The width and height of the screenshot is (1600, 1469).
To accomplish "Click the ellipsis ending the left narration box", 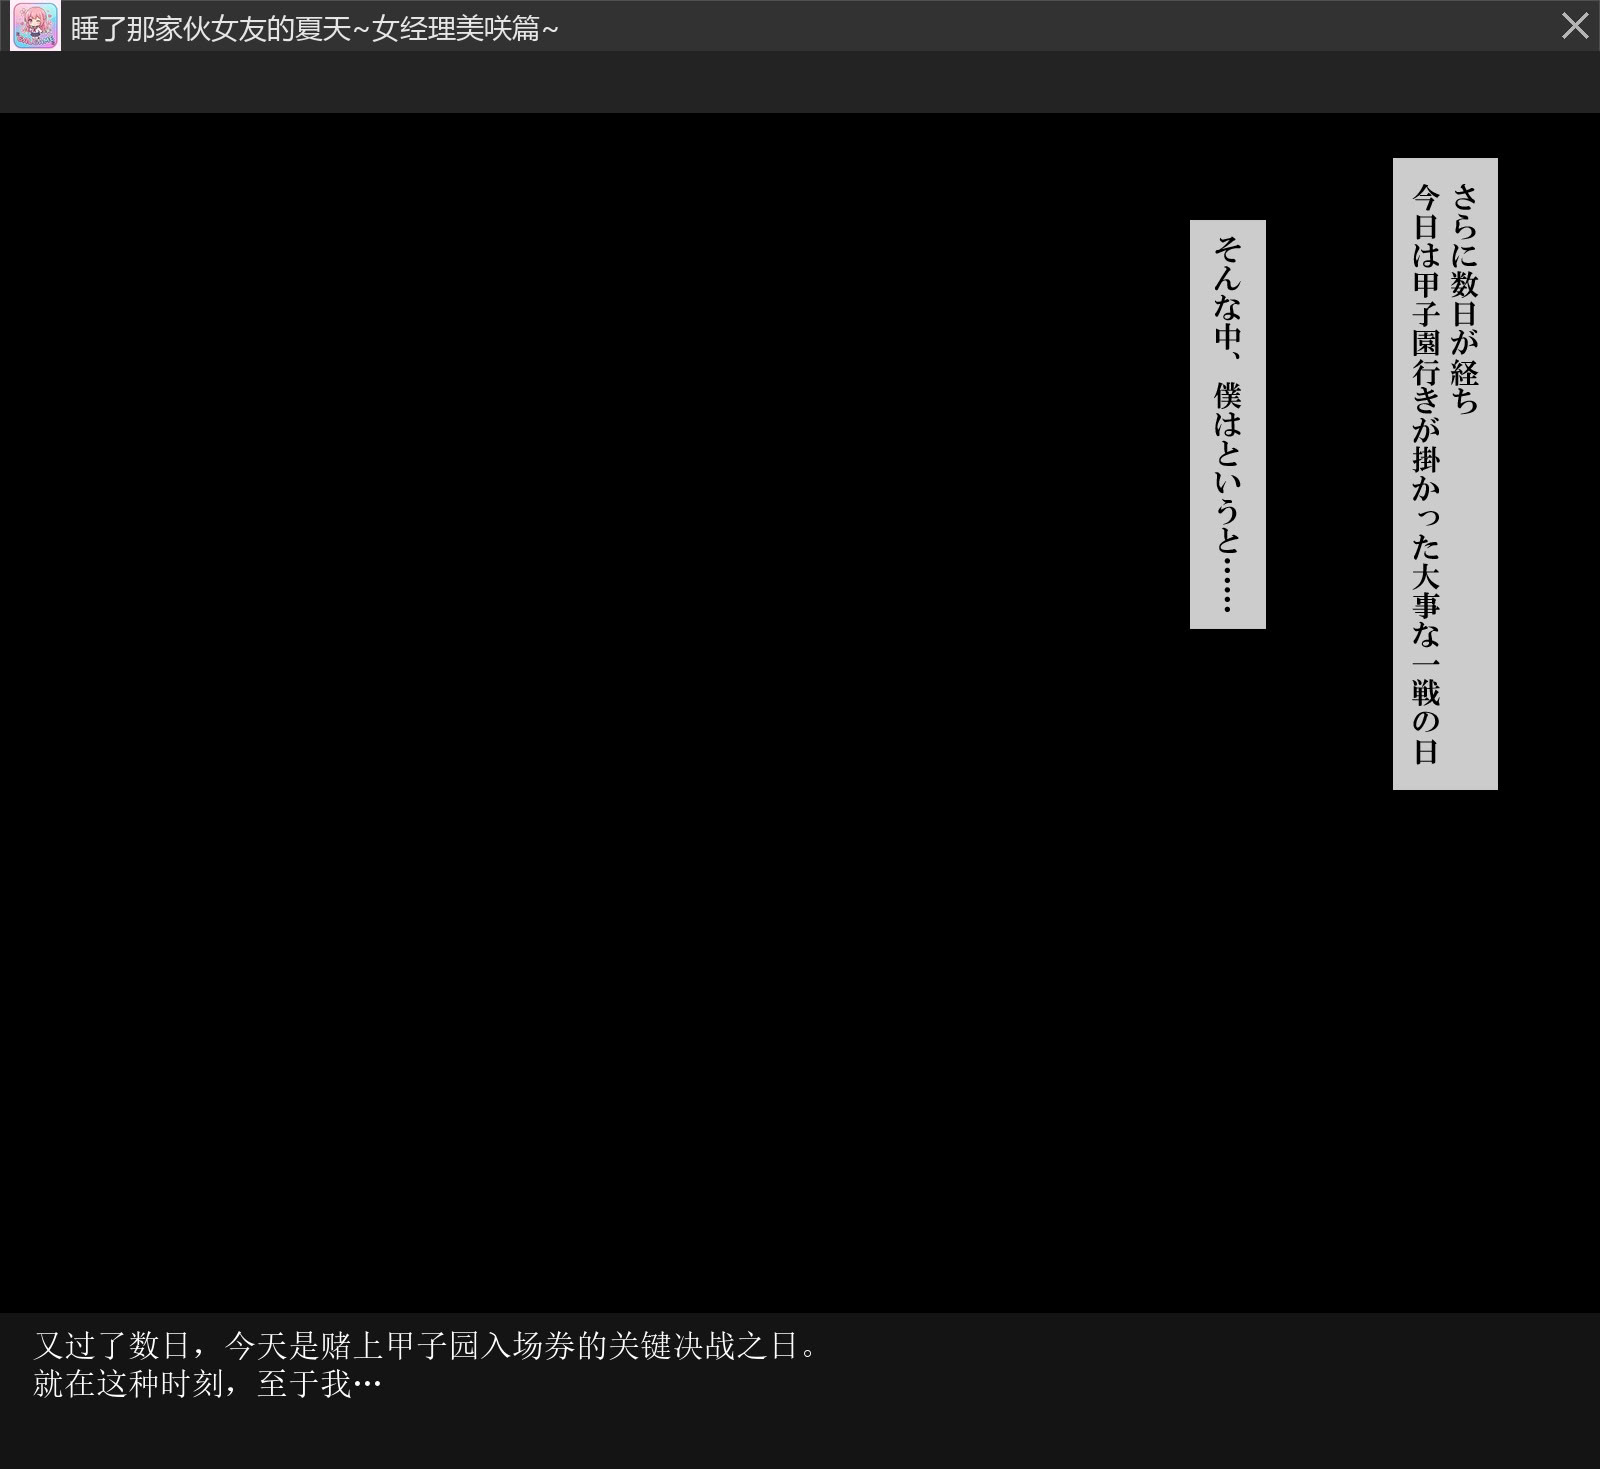I will click(x=1227, y=590).
